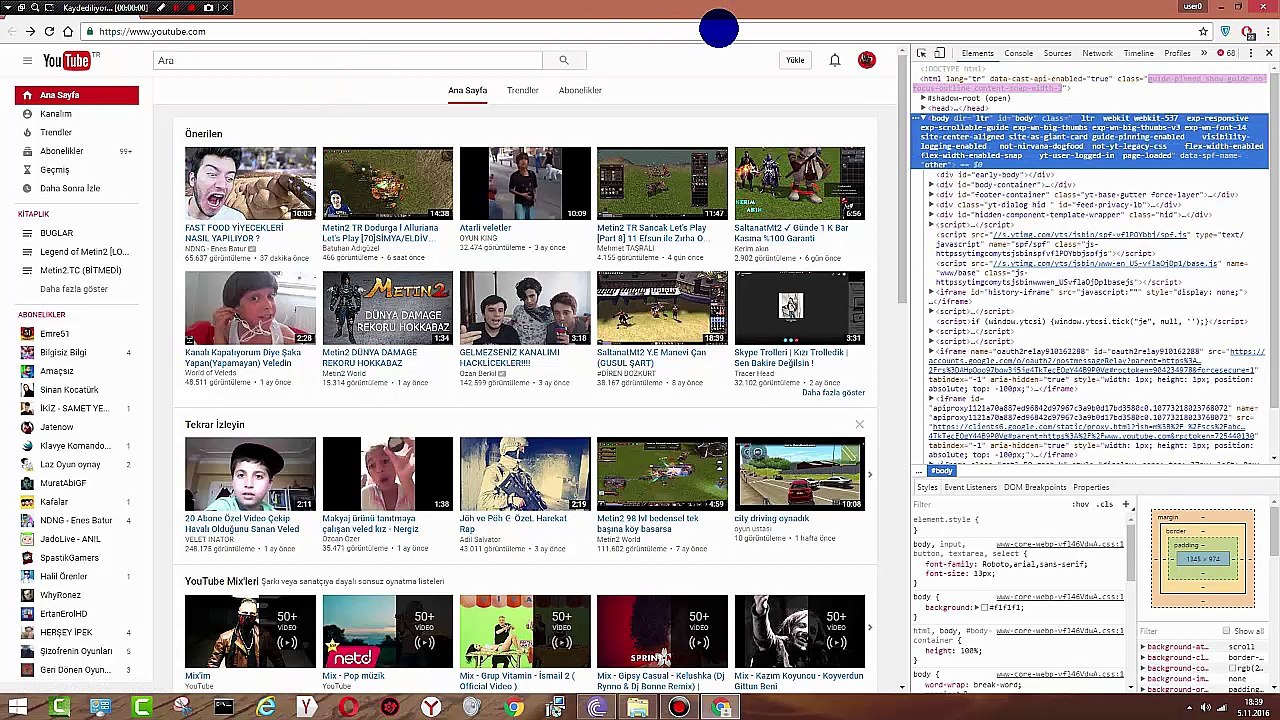This screenshot has height=720, width=1280.
Task: Click the background-color computed rgb swatch
Action: [x=1231, y=668]
